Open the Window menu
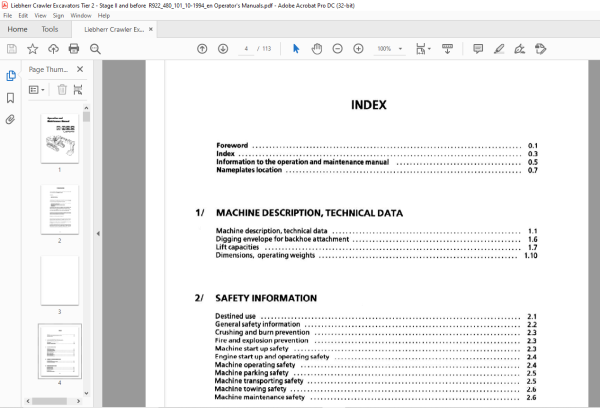The height and width of the screenshot is (408, 600). coord(81,16)
